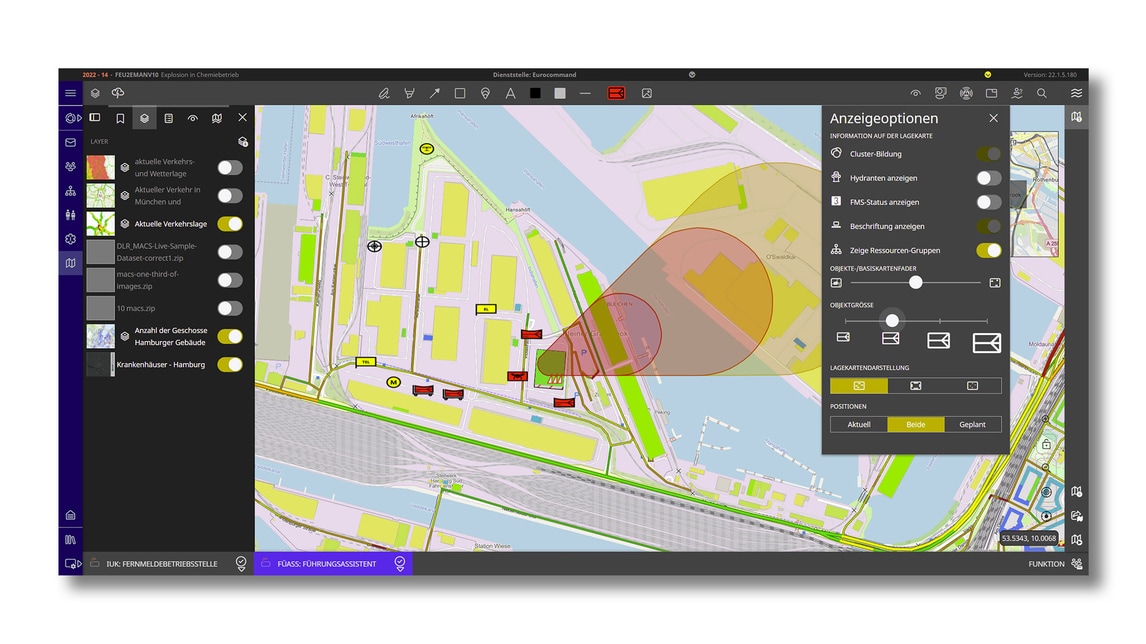Open the magnifier search icon top right

pyautogui.click(x=1042, y=92)
